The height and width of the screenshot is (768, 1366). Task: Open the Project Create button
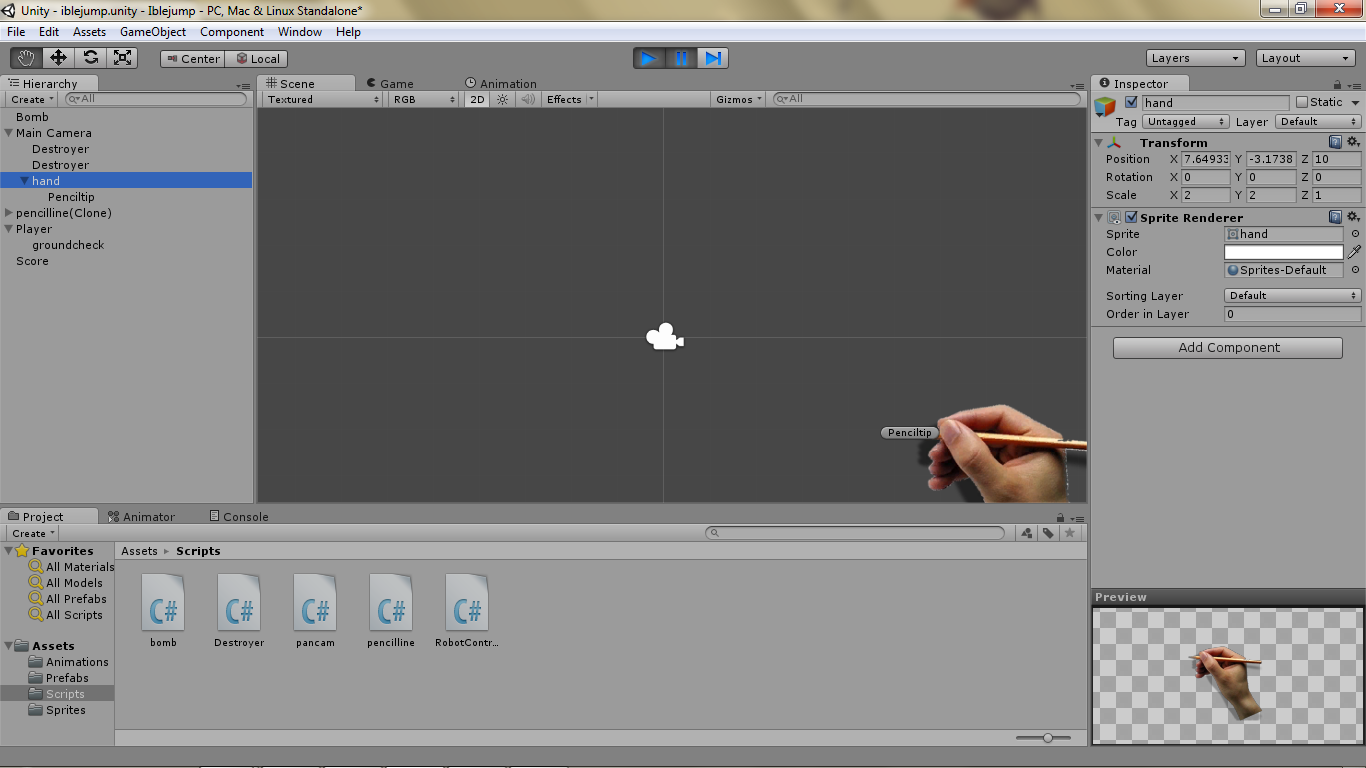tap(32, 533)
